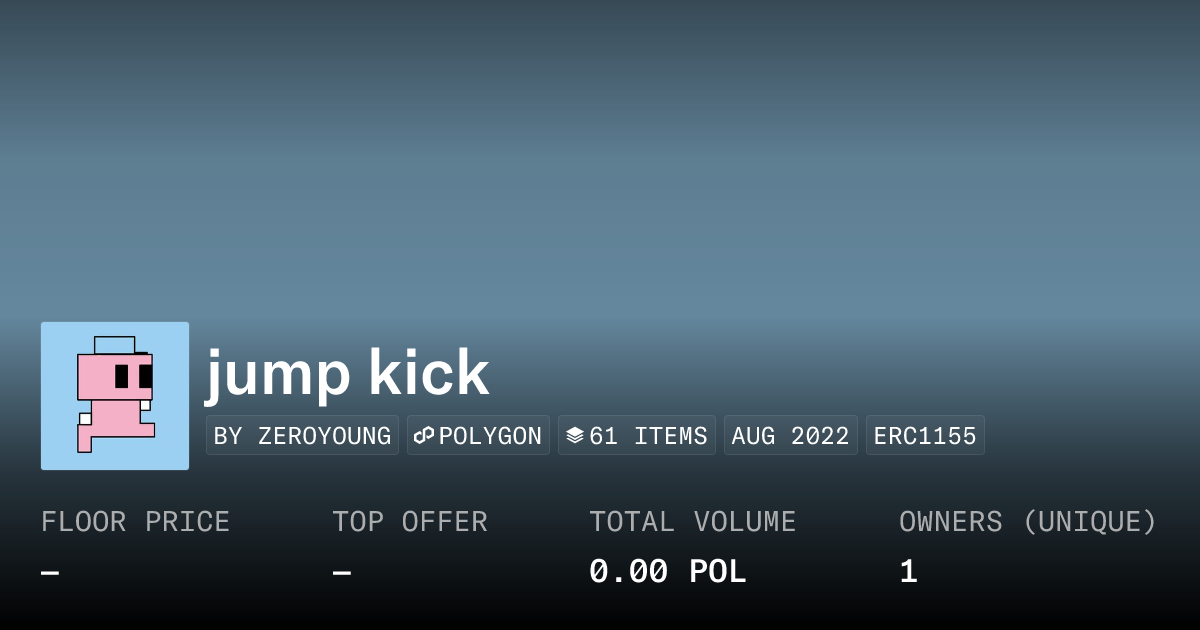Image resolution: width=1200 pixels, height=630 pixels.
Task: Open the jump kick collection avatar
Action: (x=115, y=396)
